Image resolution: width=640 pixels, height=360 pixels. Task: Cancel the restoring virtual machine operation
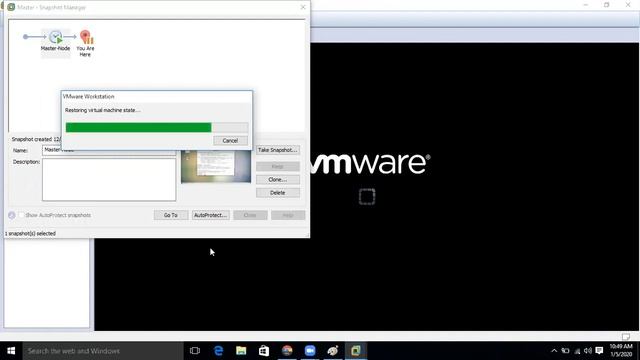click(230, 140)
